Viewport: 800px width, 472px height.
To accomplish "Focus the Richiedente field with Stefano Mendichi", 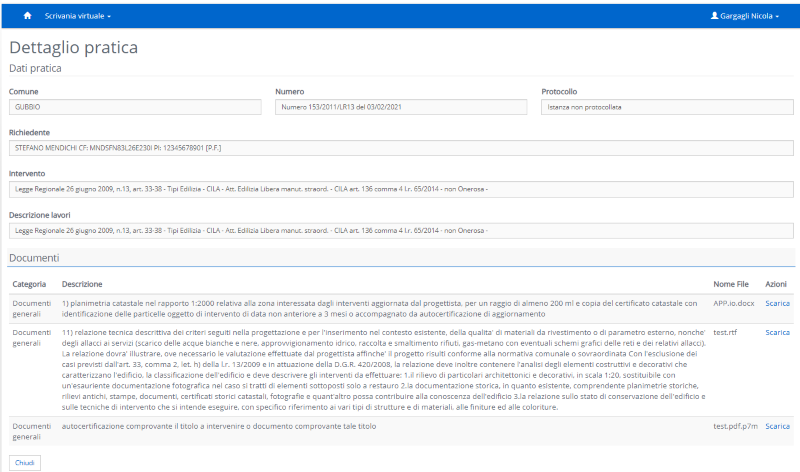I will (401, 148).
